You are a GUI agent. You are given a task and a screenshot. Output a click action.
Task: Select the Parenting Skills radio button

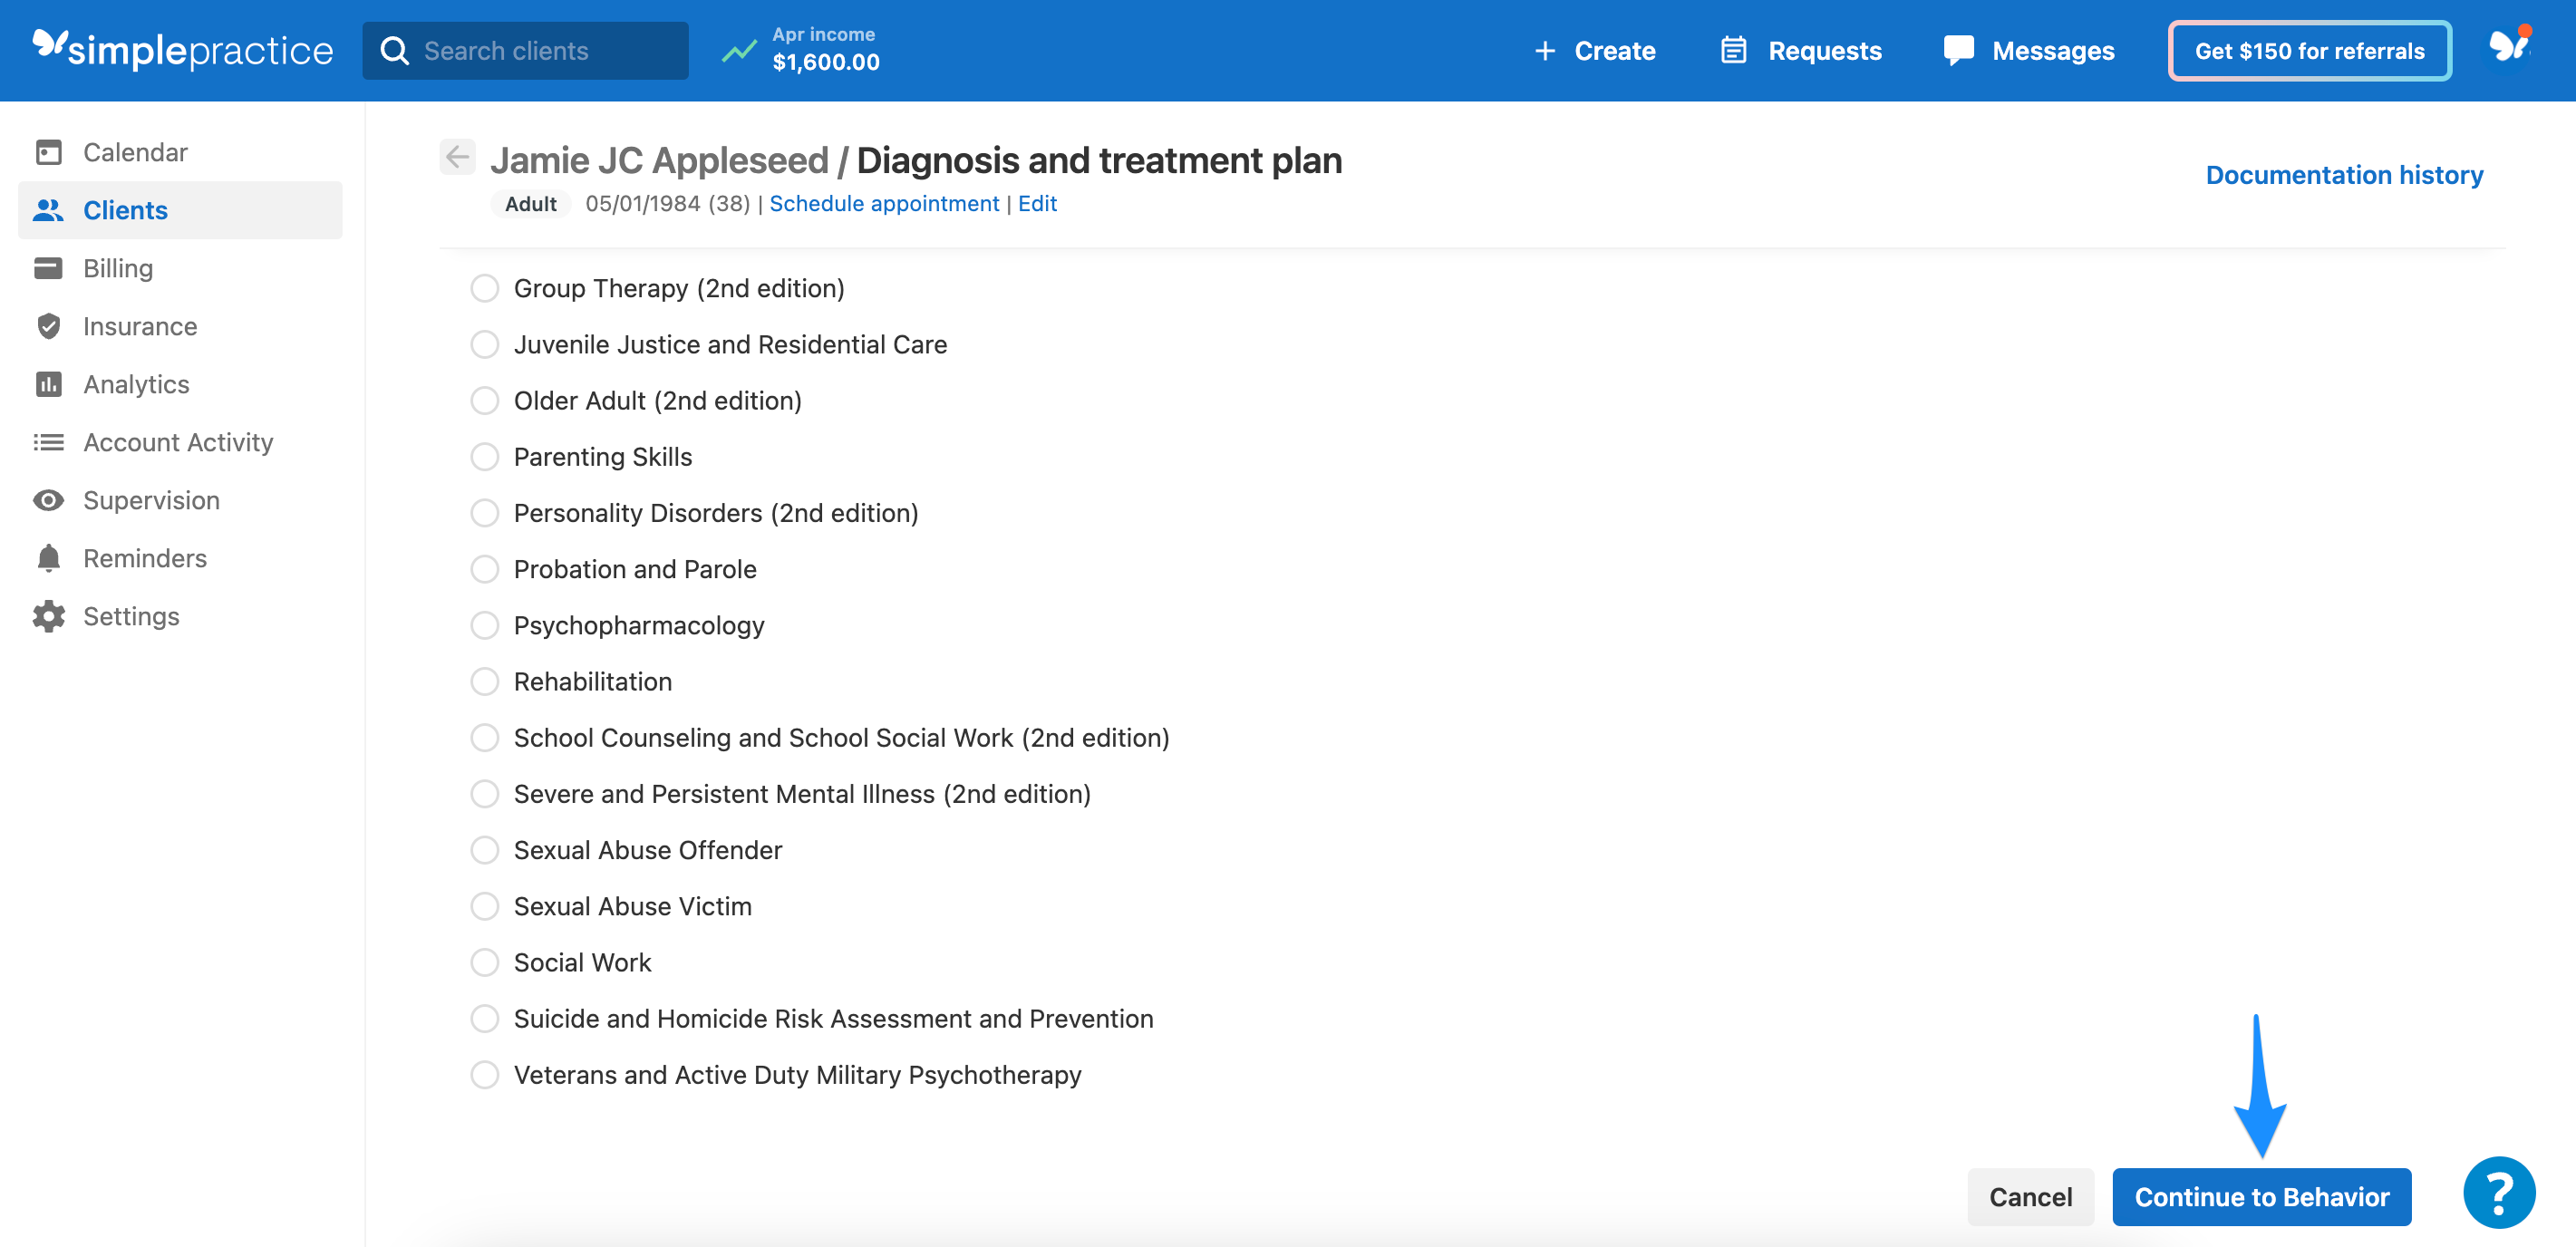(x=485, y=456)
